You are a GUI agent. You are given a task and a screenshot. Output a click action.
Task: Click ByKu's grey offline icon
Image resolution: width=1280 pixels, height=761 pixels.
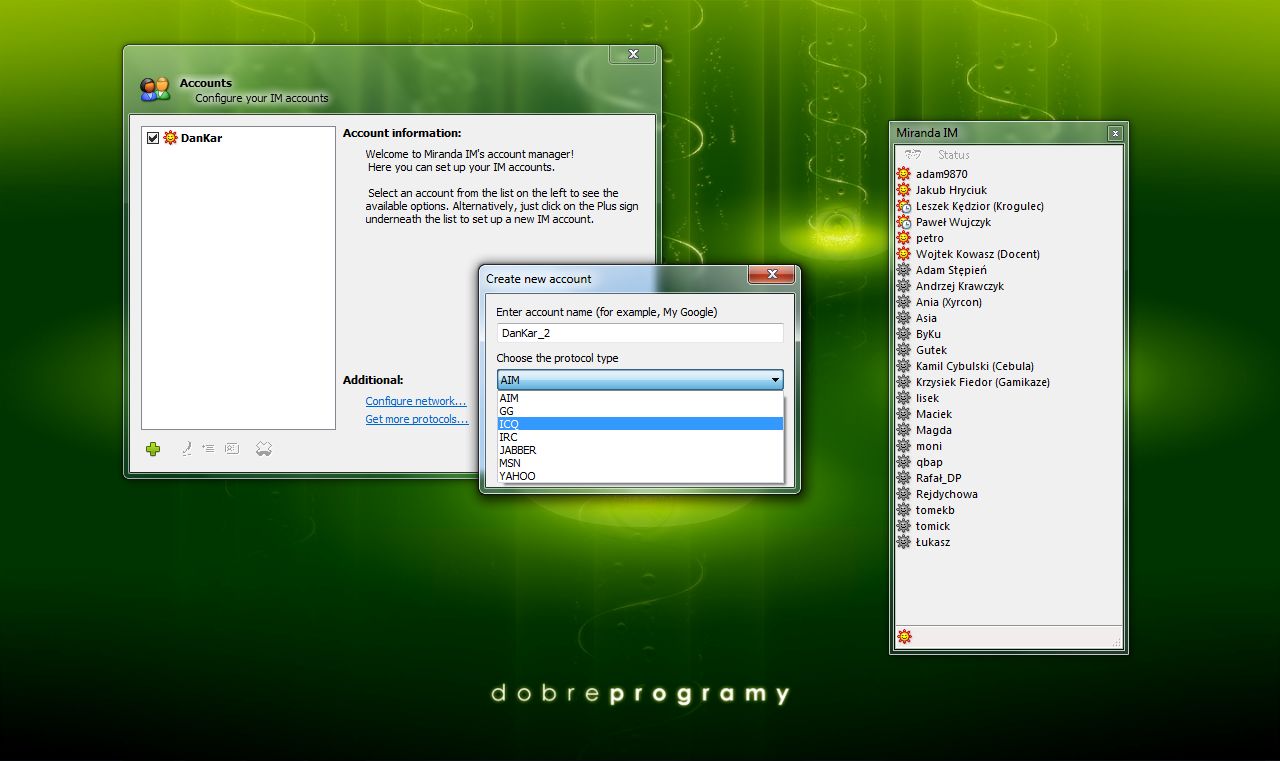pyautogui.click(x=904, y=334)
